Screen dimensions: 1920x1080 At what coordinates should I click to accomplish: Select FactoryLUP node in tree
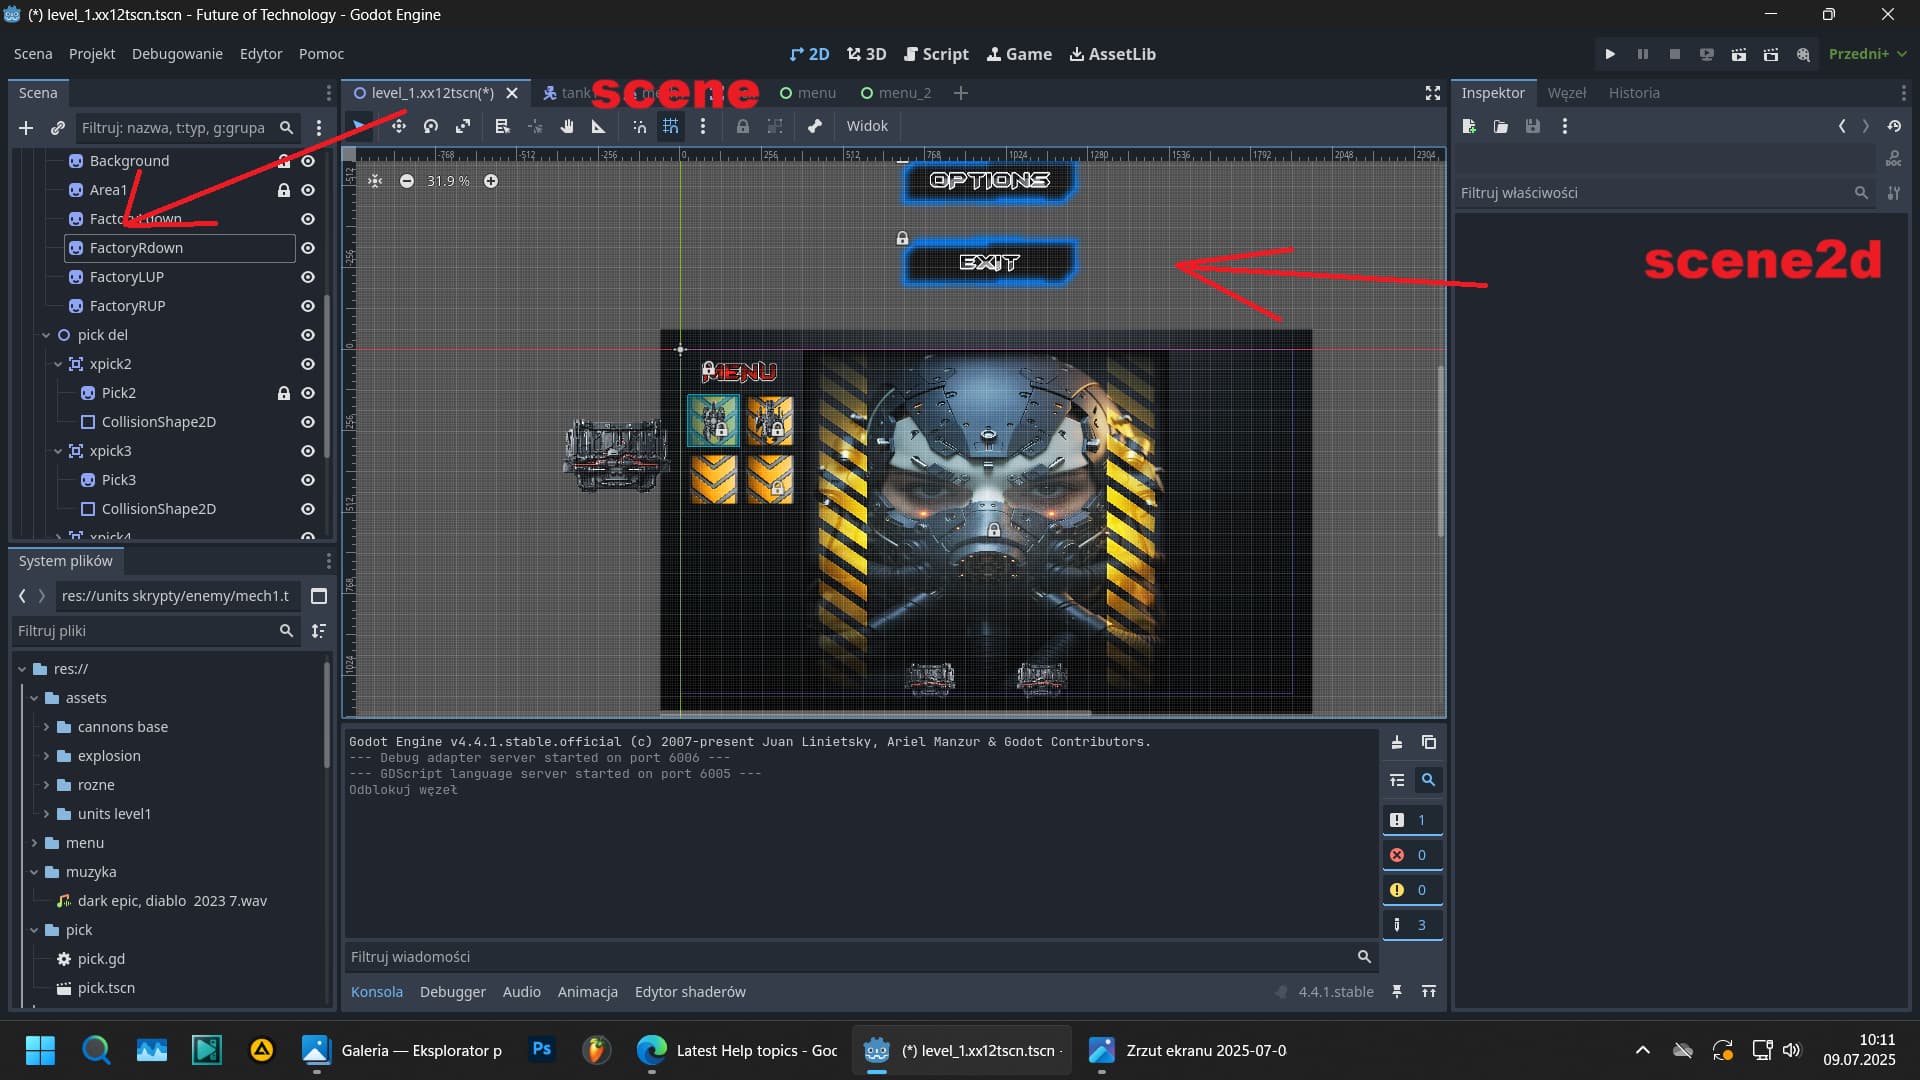[126, 277]
